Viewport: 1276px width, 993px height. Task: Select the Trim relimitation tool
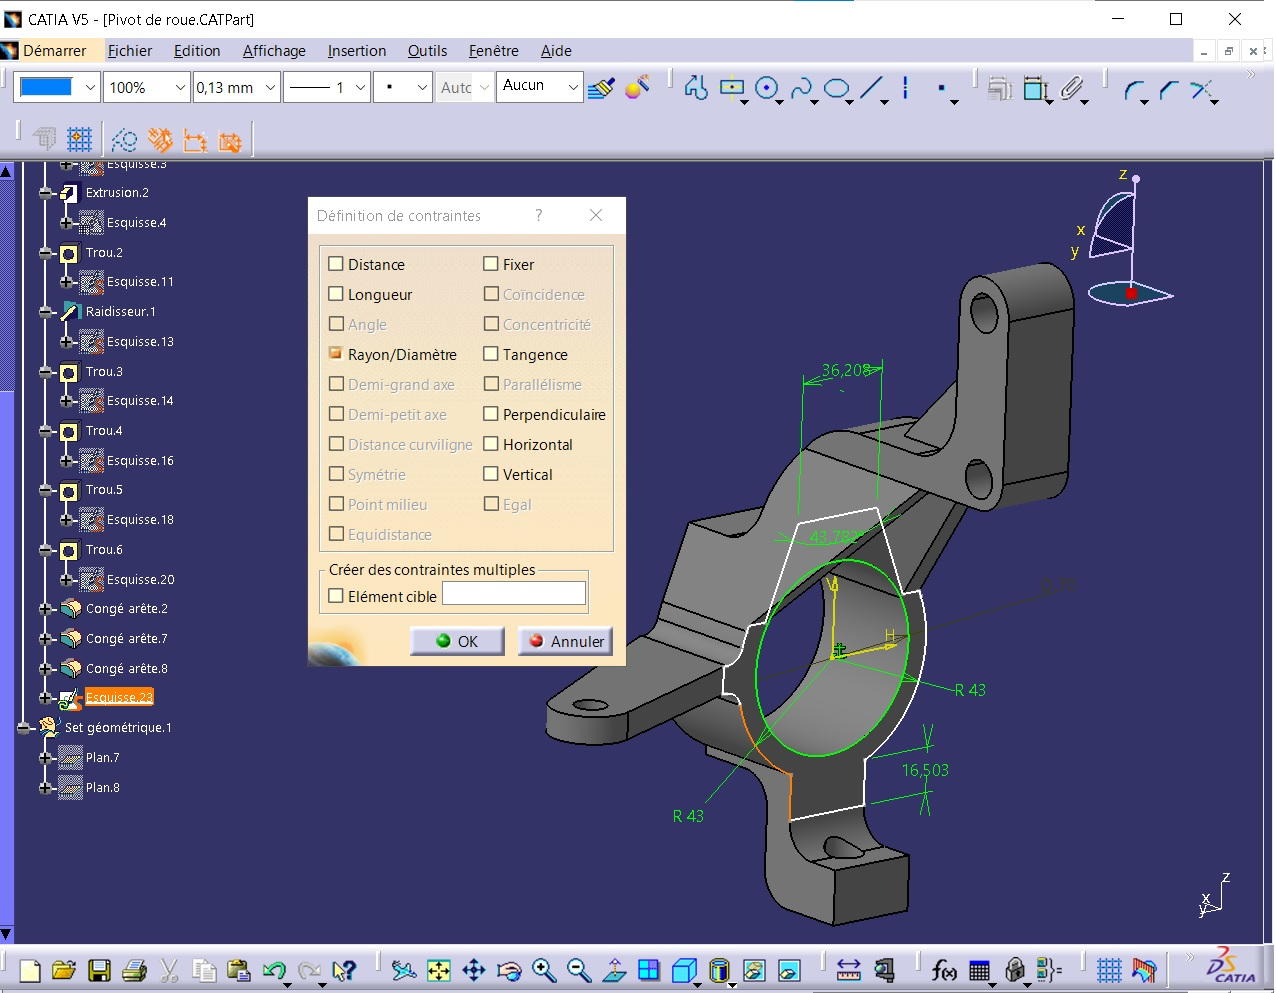coord(1203,90)
